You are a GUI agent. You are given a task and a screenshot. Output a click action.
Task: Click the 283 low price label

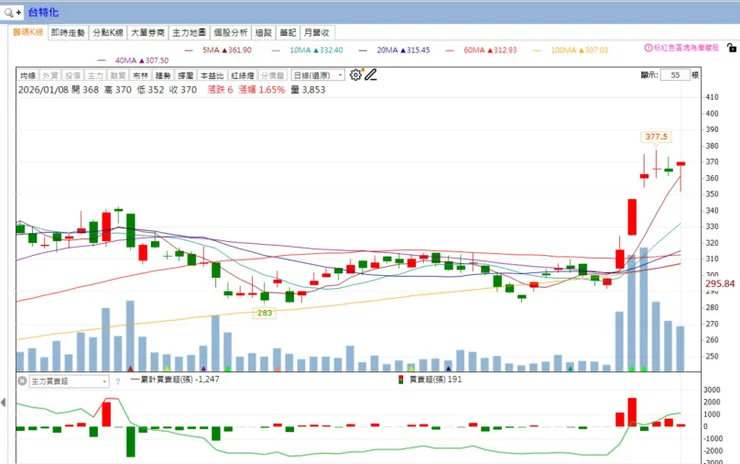click(x=264, y=313)
